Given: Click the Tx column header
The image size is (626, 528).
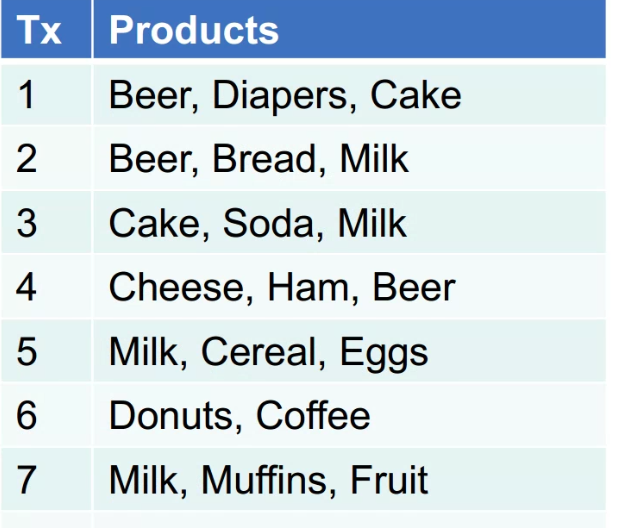Looking at the screenshot, I should (x=41, y=30).
